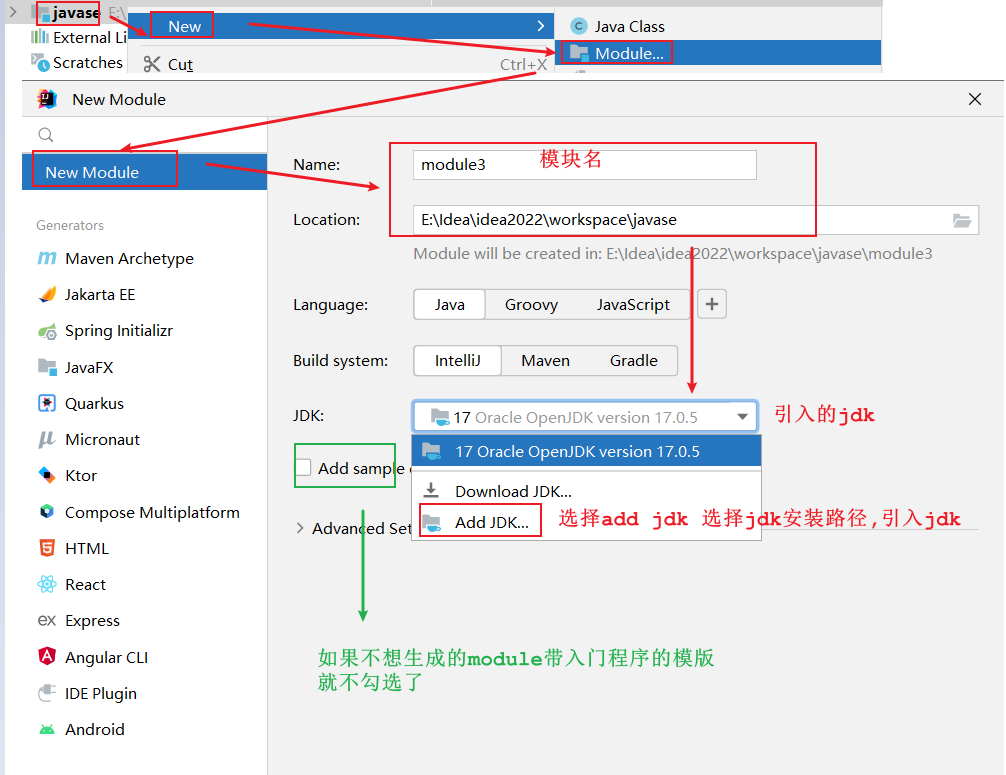Expand the javase project tree node
Viewport: 1006px width, 775px height.
click(12, 12)
